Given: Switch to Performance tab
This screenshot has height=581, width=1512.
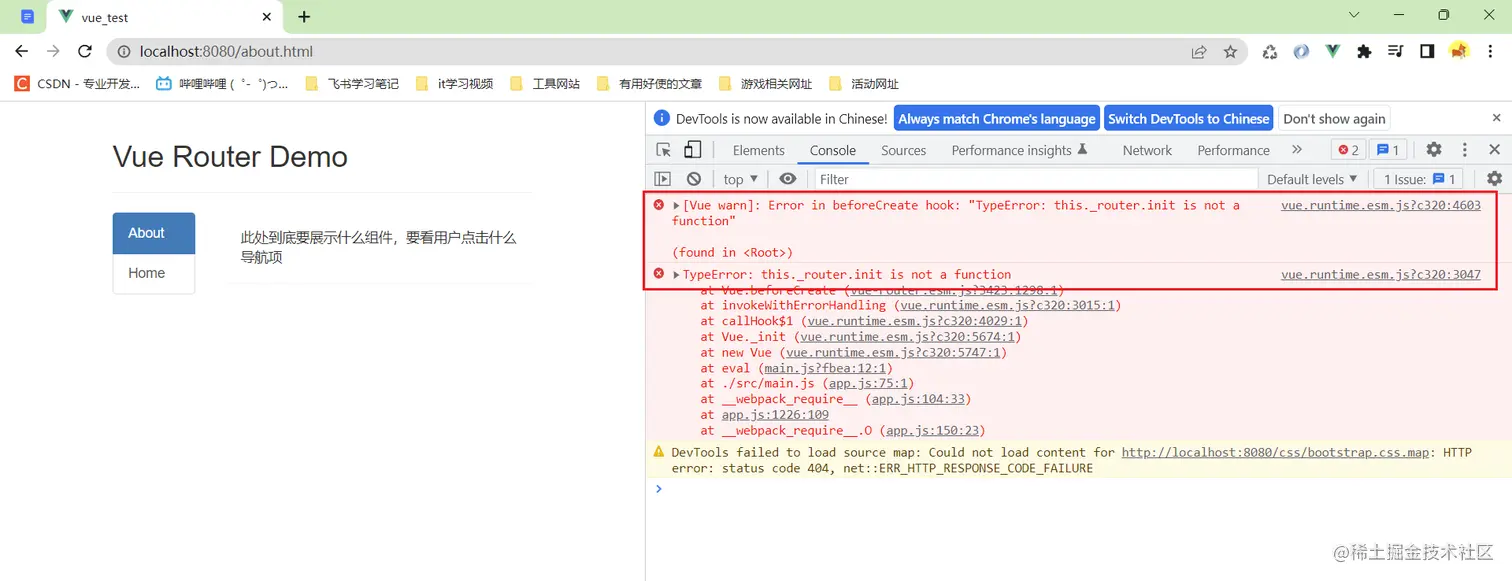Looking at the screenshot, I should tap(1233, 150).
